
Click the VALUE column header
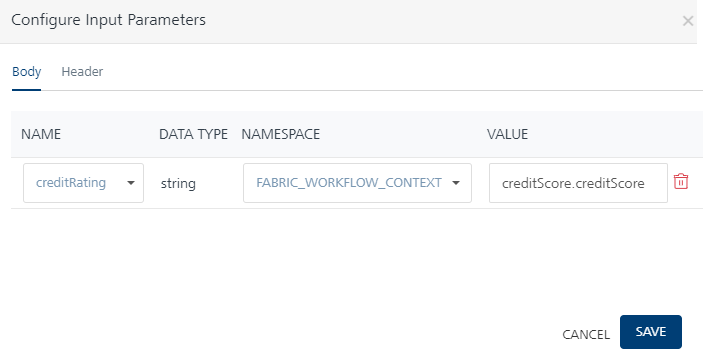click(508, 134)
